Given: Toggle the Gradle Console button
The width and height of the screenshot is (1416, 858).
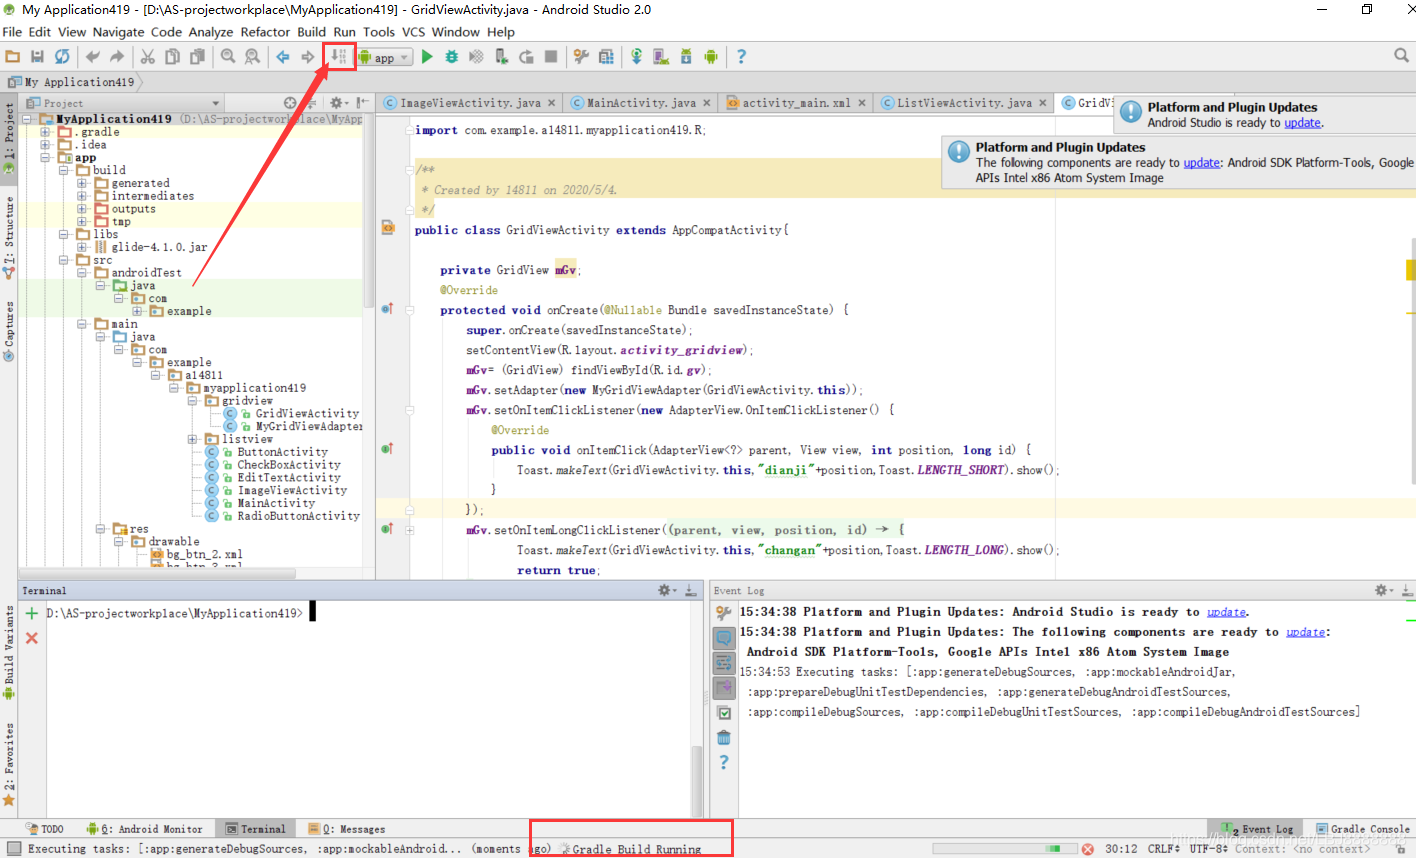Looking at the screenshot, I should pyautogui.click(x=1363, y=829).
